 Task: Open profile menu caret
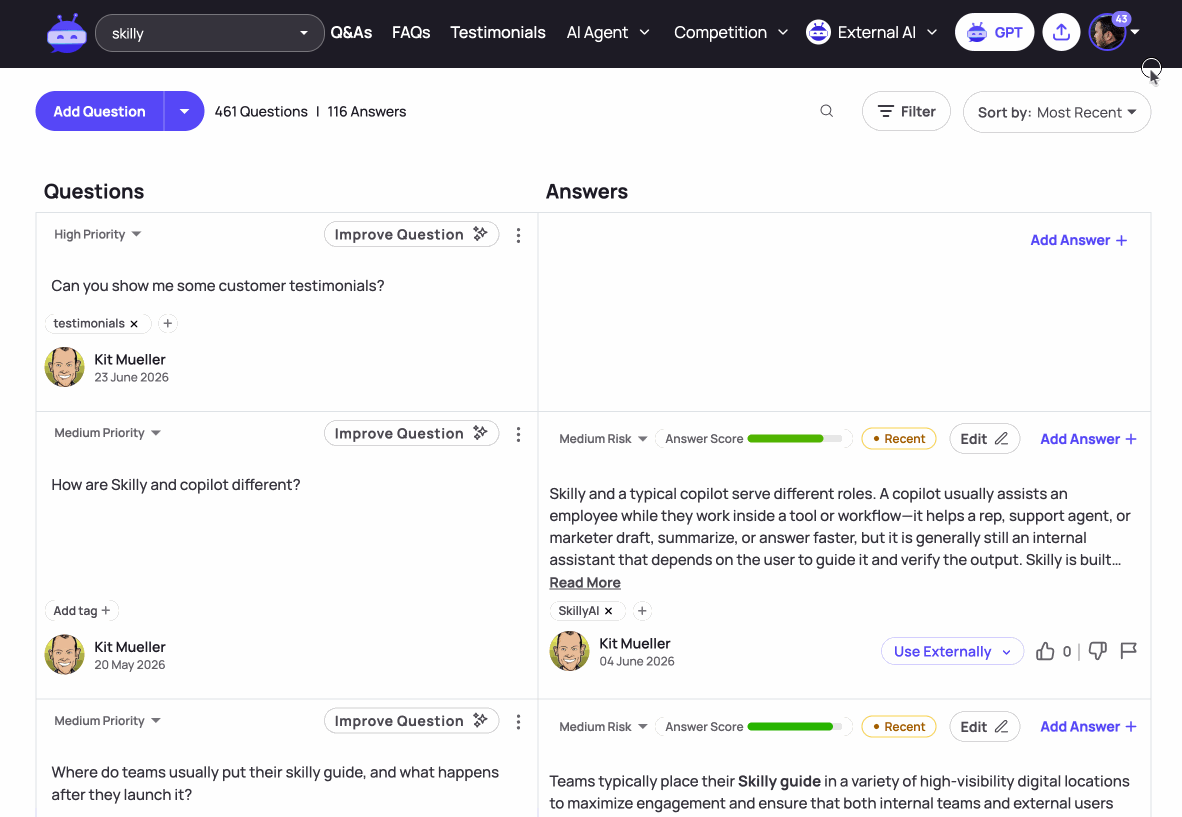point(1135,32)
